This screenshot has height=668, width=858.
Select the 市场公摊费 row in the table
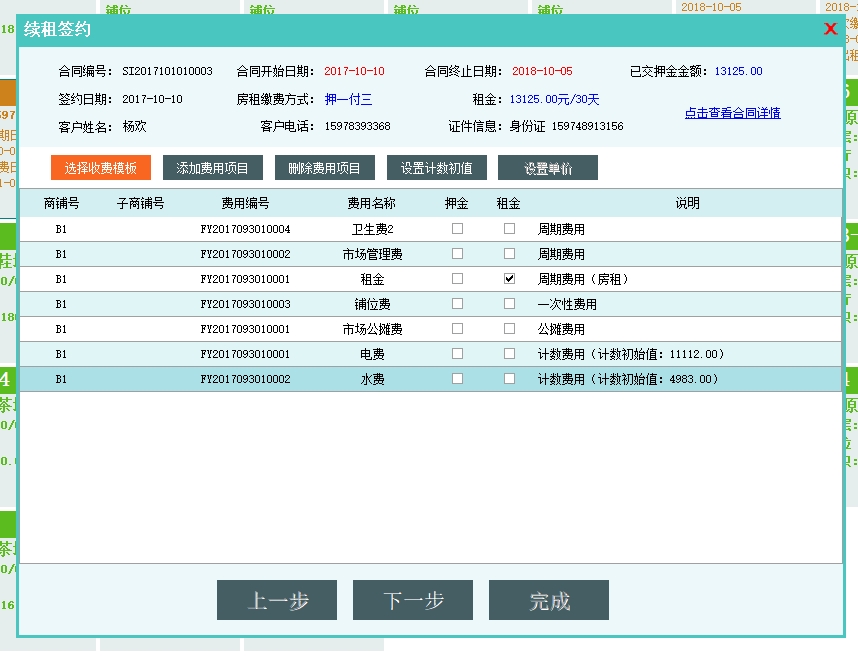372,329
